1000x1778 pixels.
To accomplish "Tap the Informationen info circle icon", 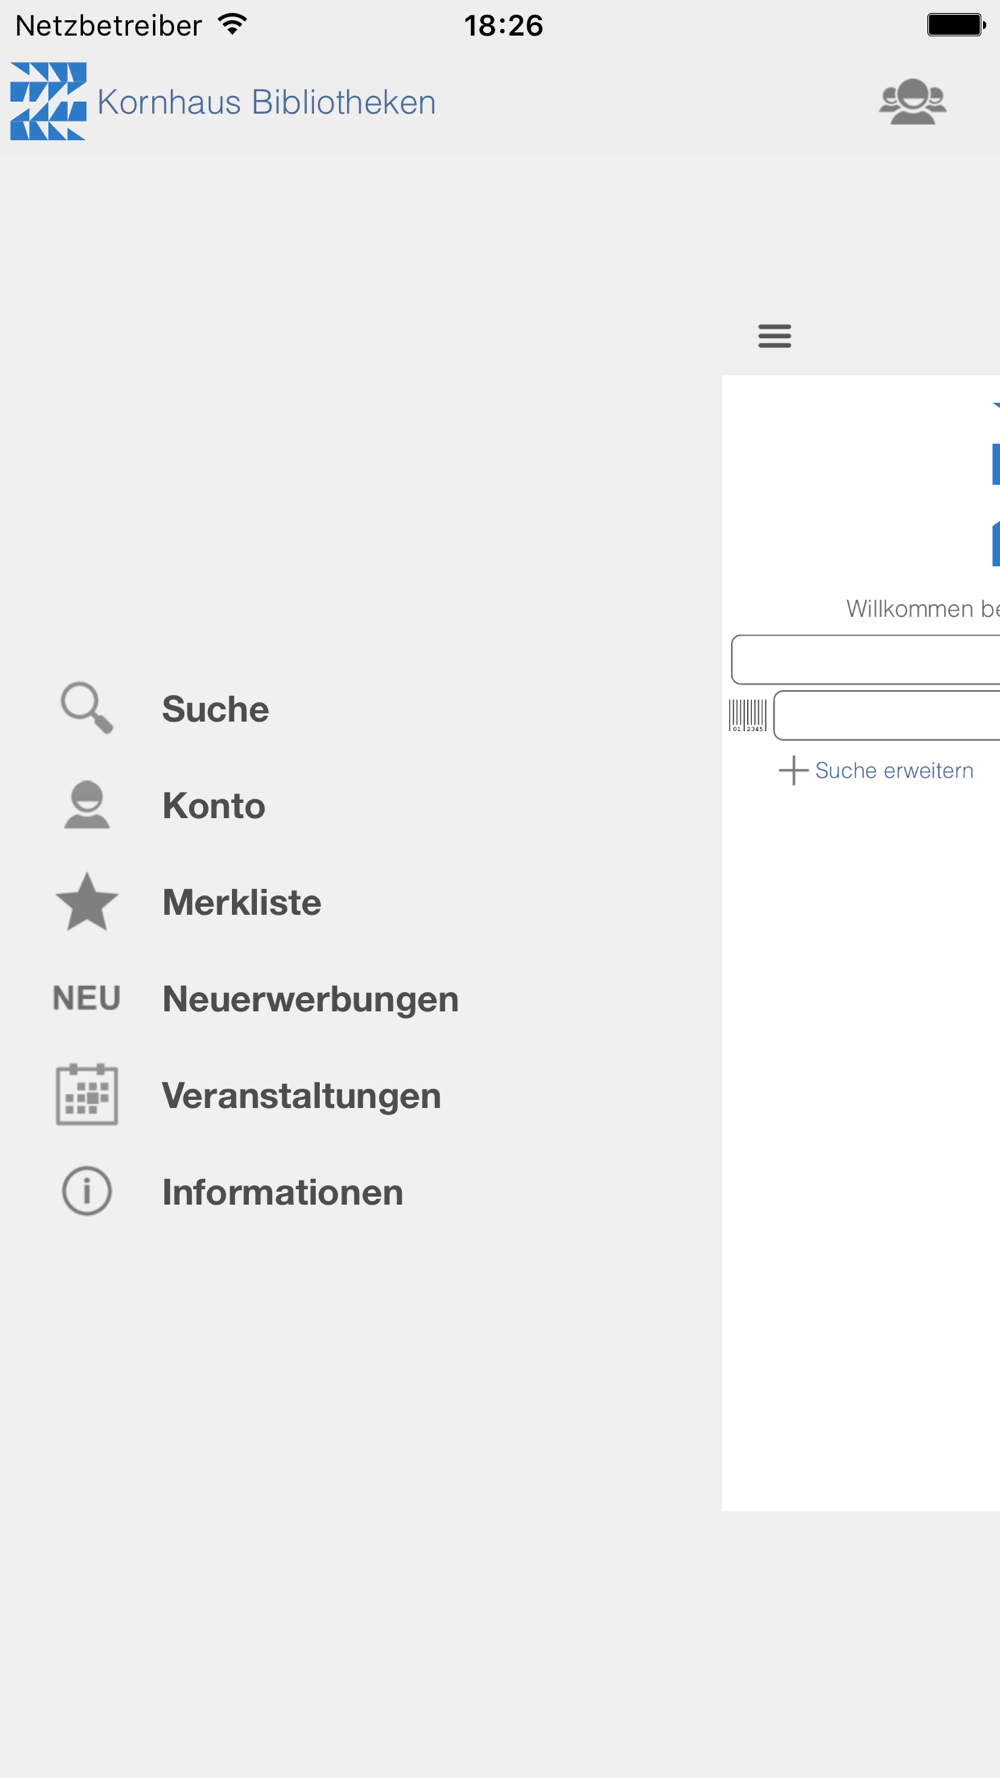I will 87,1191.
